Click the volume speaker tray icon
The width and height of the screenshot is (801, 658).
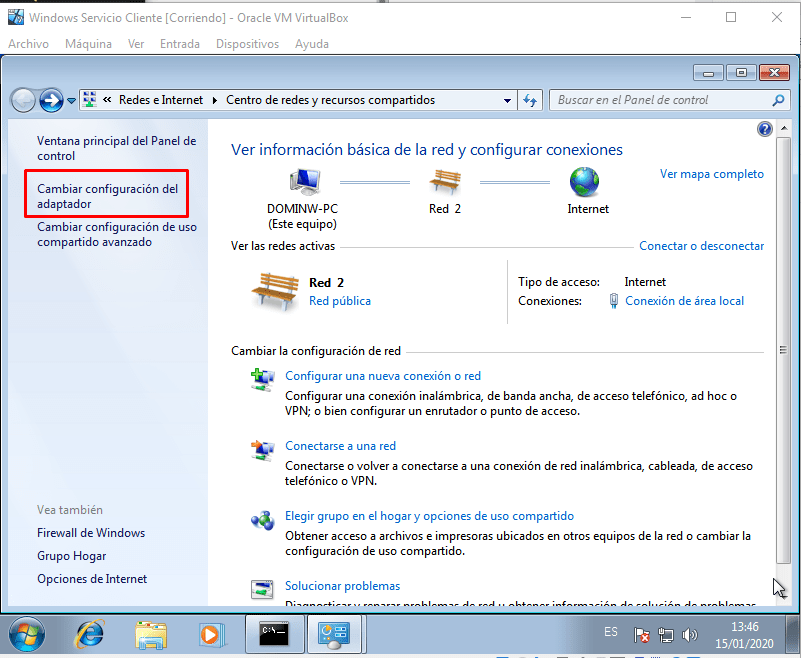pyautogui.click(x=689, y=635)
